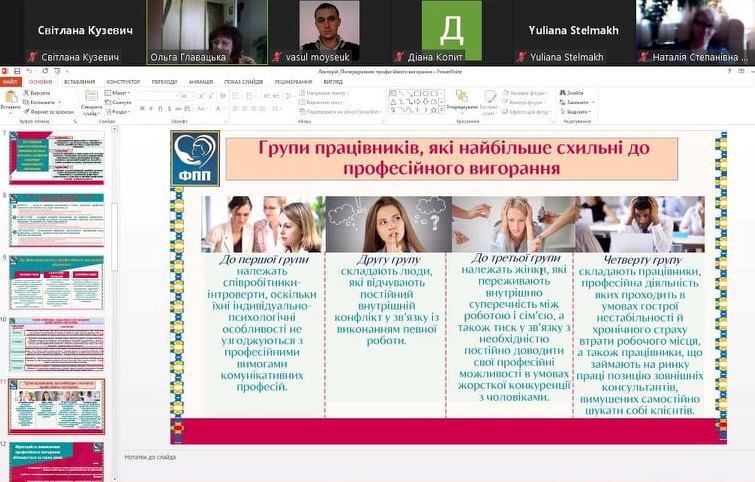Switch to the ВСТАВЛЕННЯ ribbon tab
Screen dimensions: 755x482
point(79,82)
